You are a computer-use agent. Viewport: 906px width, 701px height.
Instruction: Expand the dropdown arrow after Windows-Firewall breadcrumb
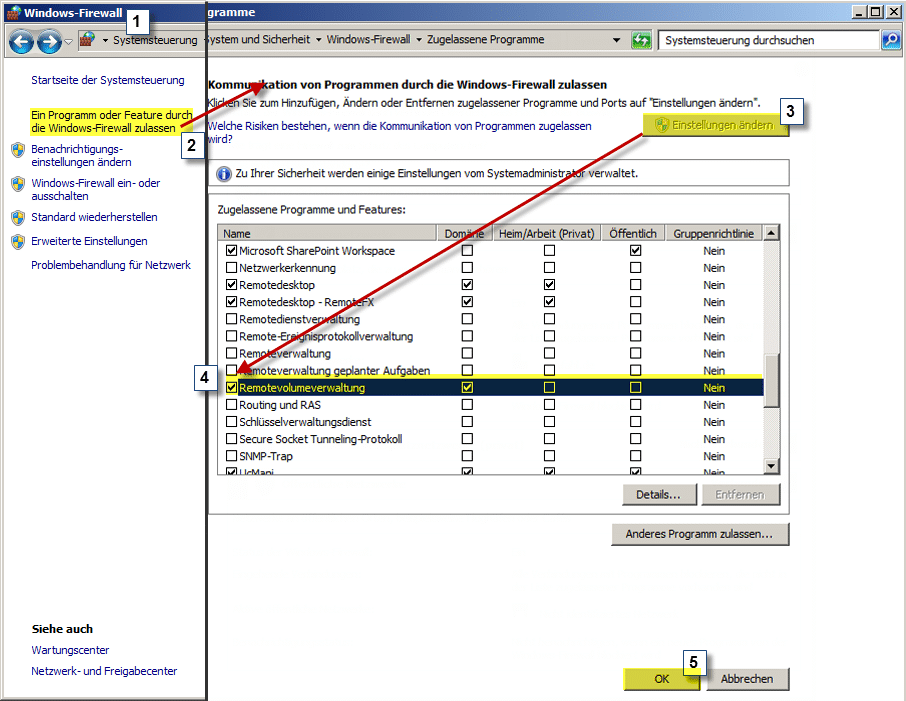point(419,40)
